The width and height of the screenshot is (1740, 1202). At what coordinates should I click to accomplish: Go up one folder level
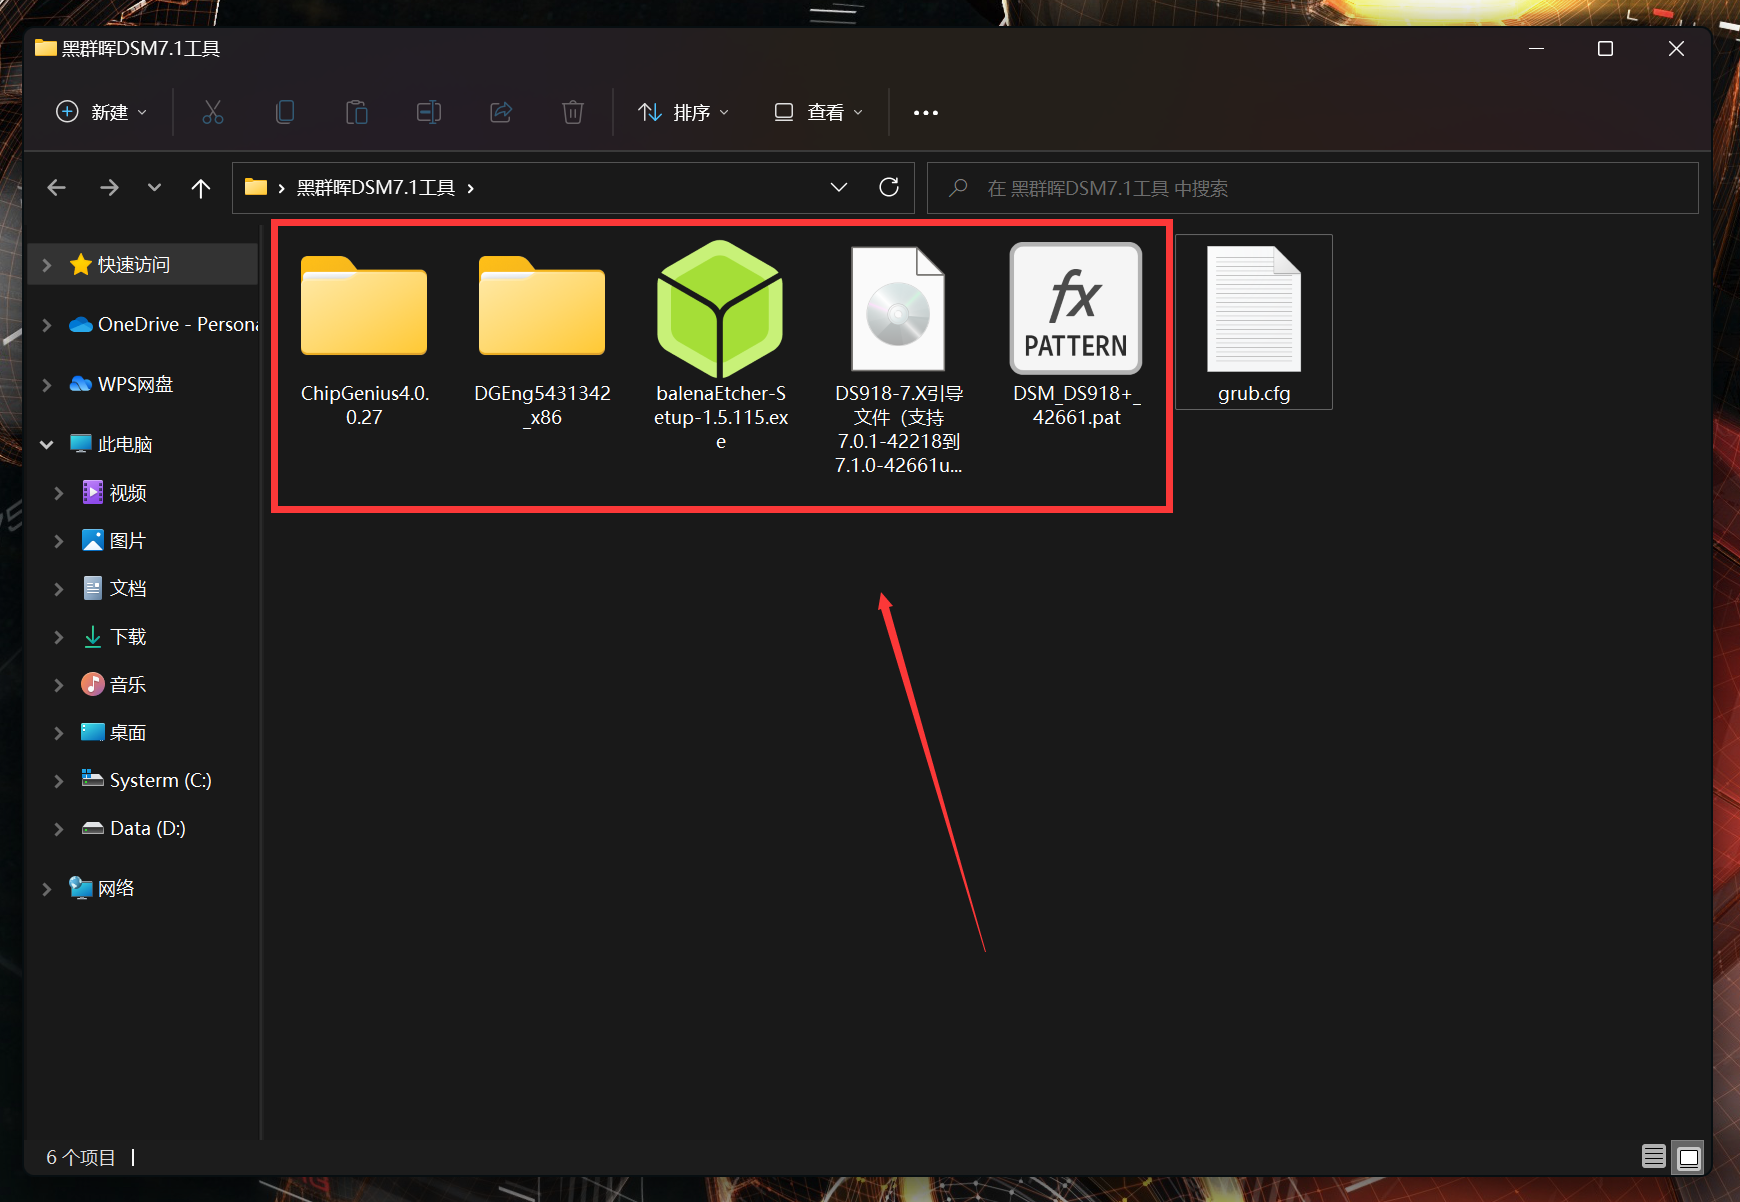201,188
